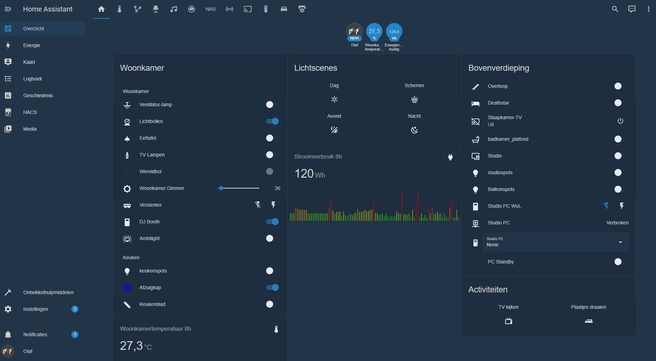Open Overzicht in the sidebar
The width and height of the screenshot is (656, 361).
[x=43, y=28]
